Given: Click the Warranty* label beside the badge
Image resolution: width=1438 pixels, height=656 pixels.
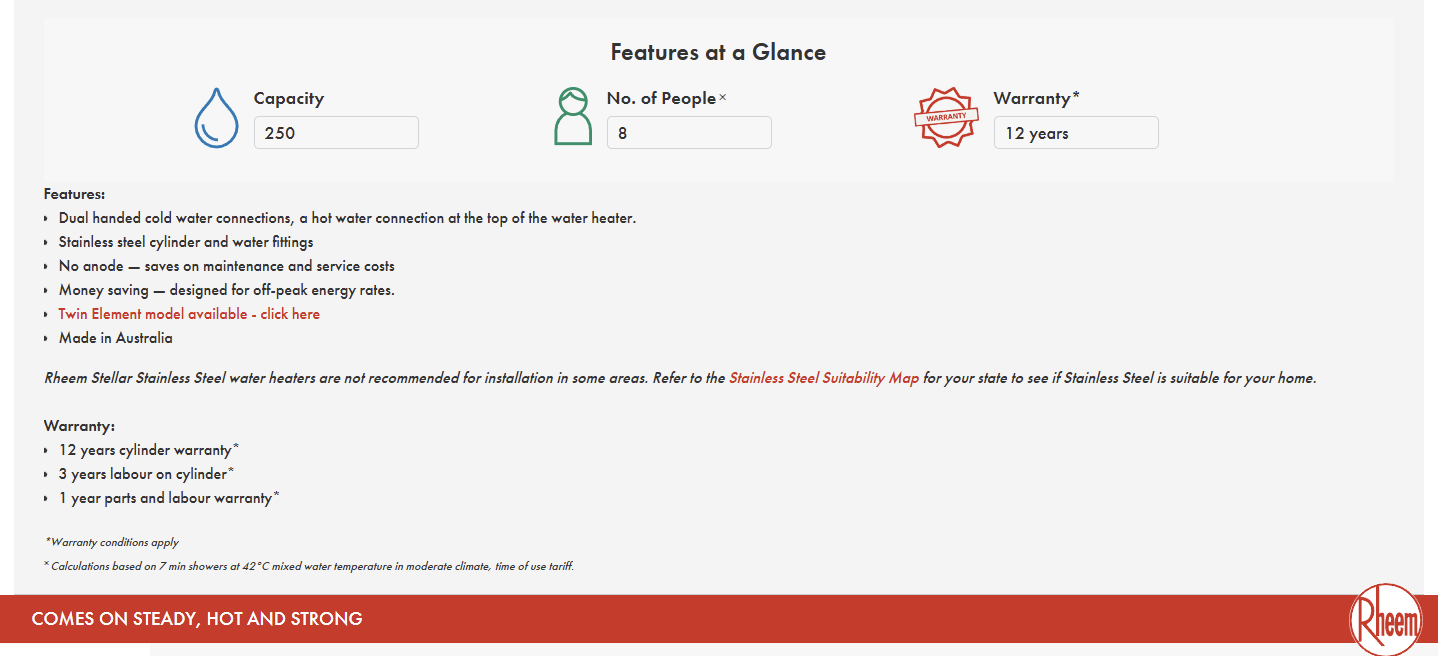Looking at the screenshot, I should [x=1037, y=98].
